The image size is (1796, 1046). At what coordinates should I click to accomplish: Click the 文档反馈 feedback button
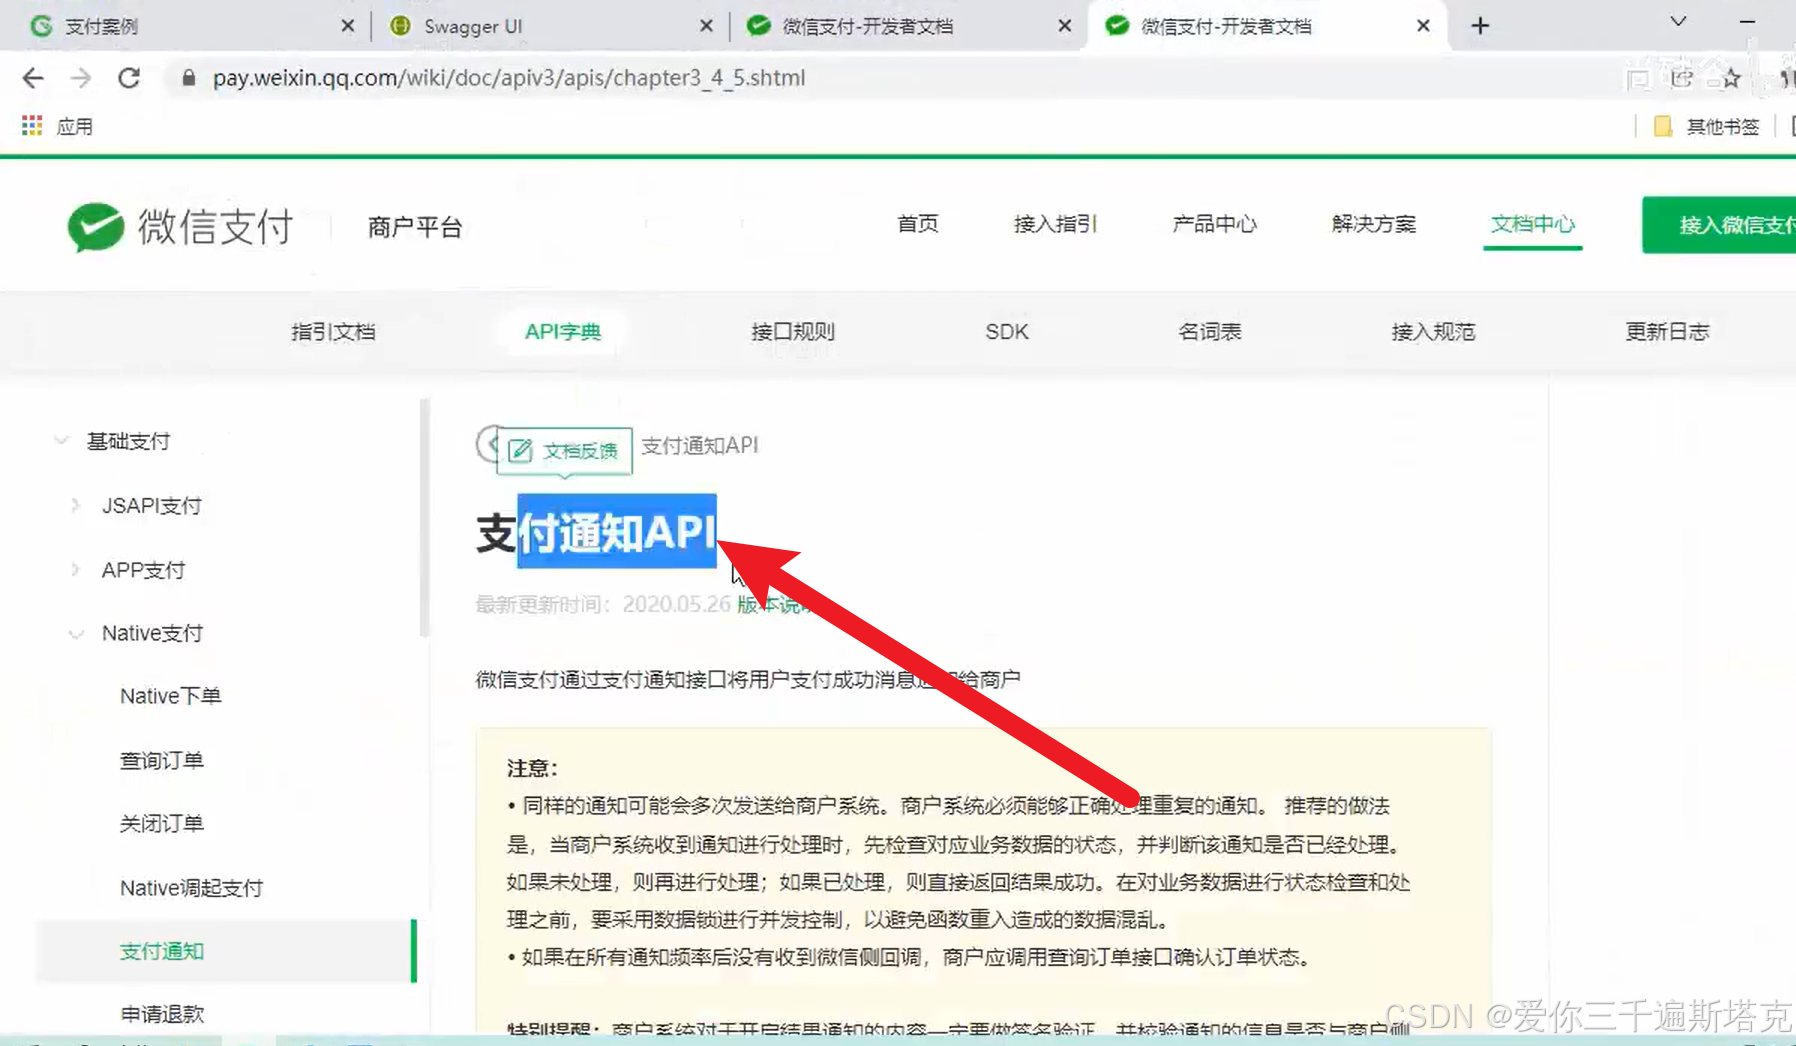[x=565, y=451]
